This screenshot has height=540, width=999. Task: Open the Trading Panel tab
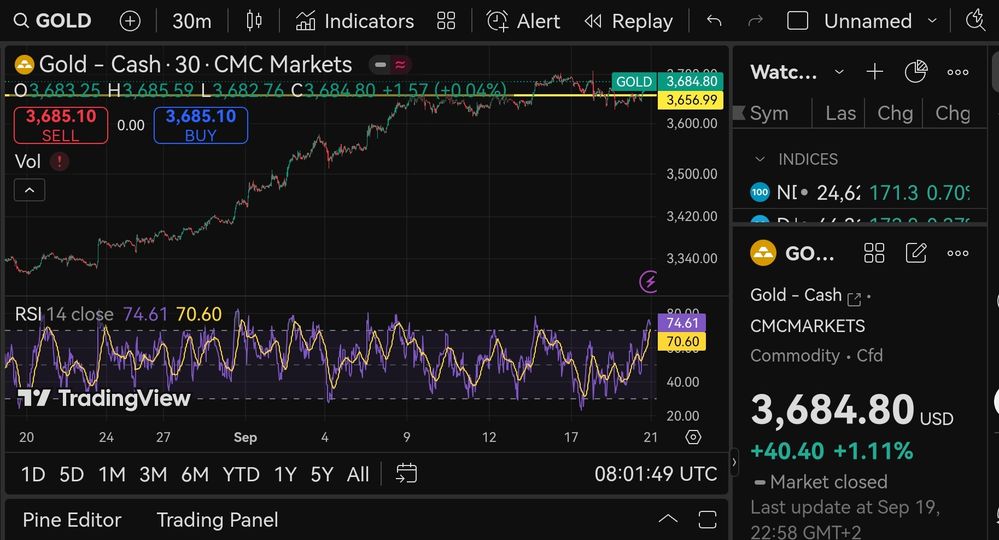click(217, 520)
